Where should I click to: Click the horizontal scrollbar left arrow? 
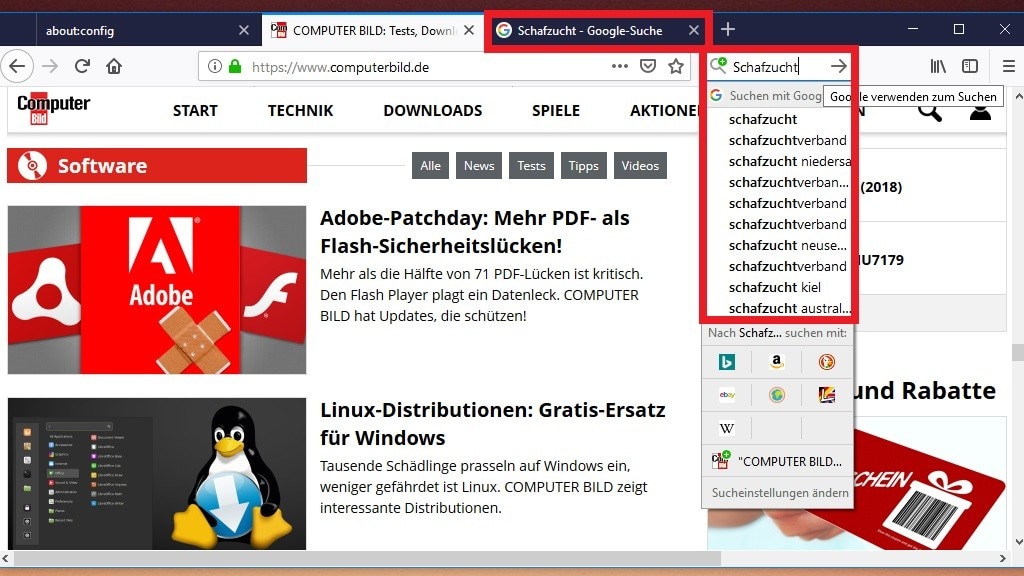[6, 558]
